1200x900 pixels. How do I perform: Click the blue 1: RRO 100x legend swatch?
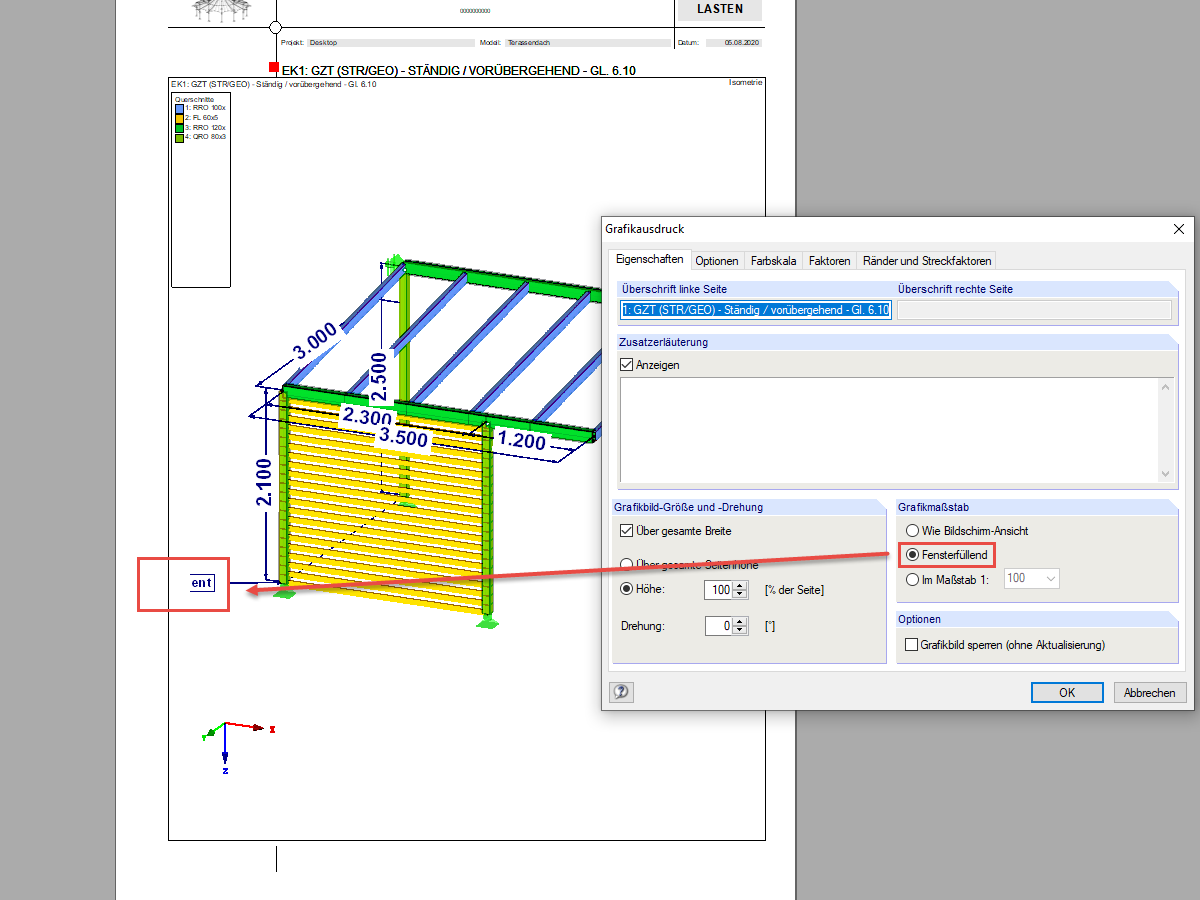coord(179,108)
